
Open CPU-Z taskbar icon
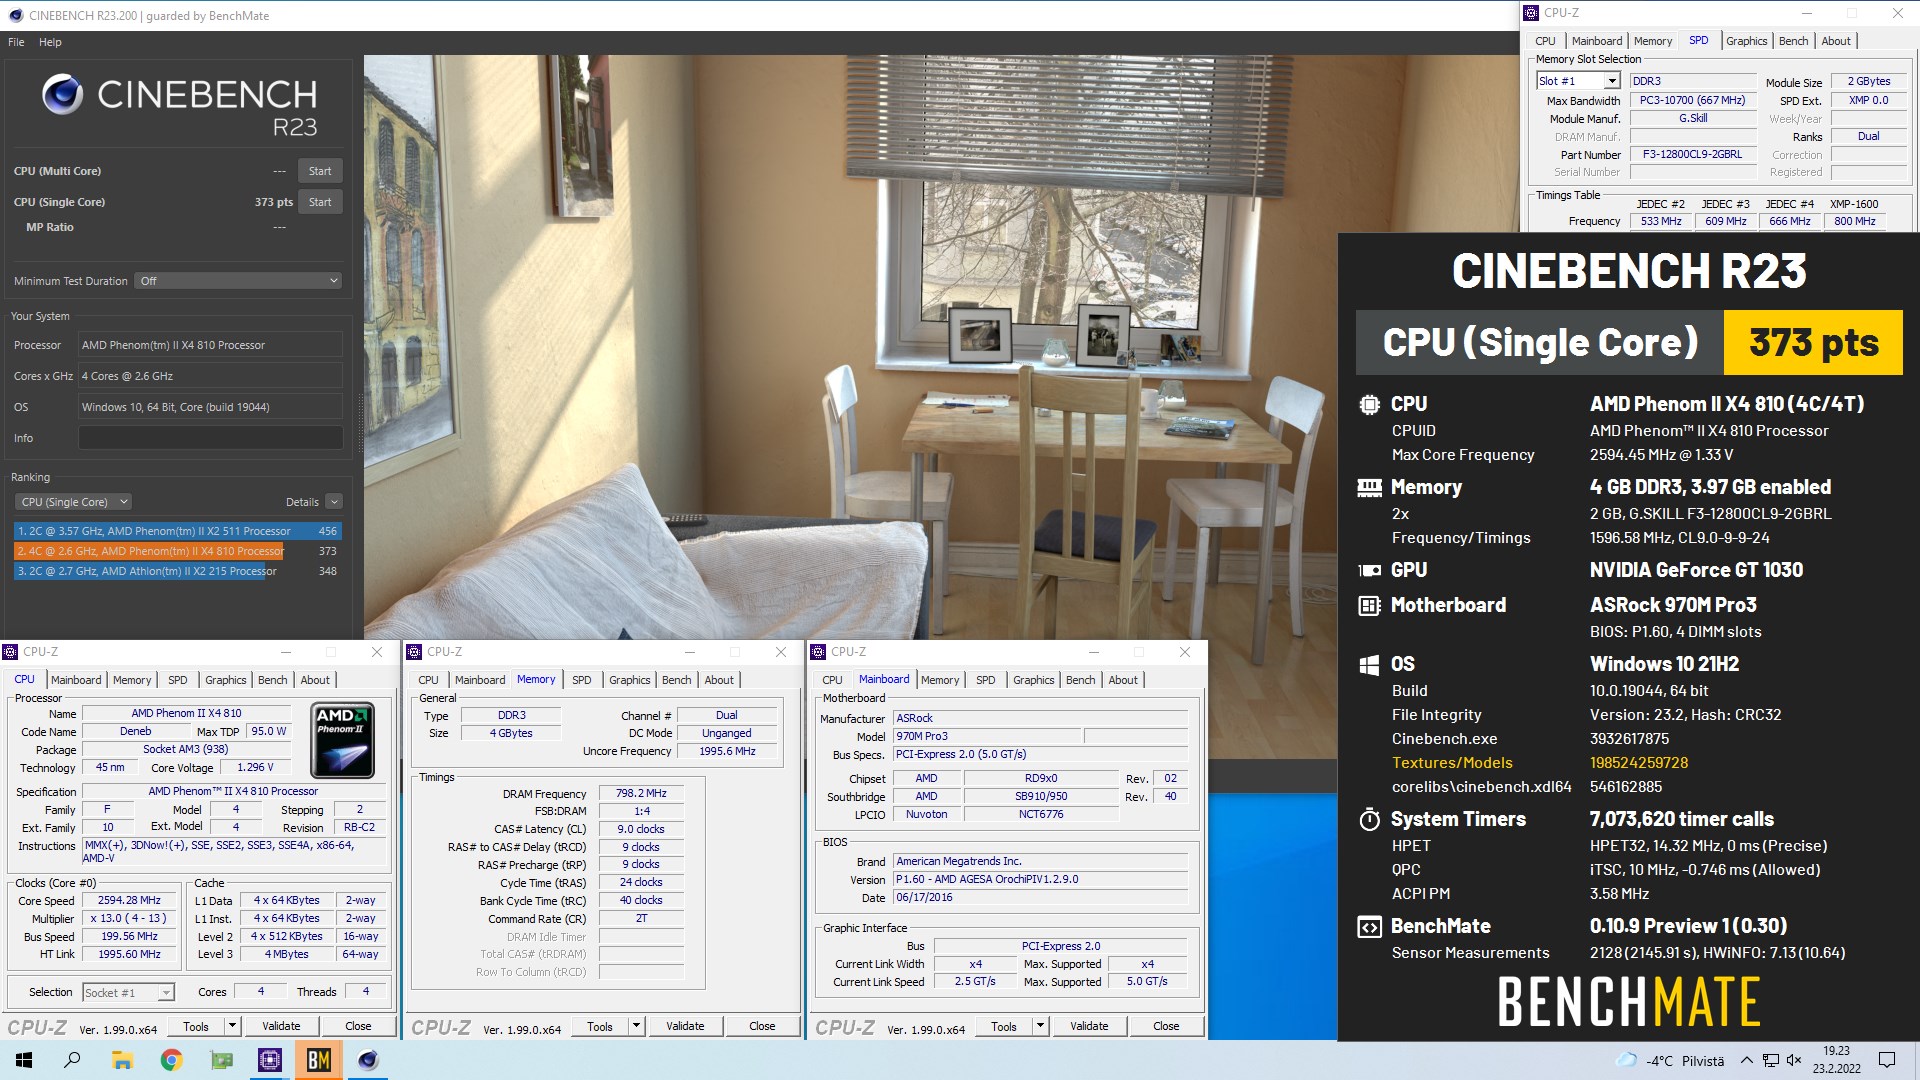tap(270, 1060)
